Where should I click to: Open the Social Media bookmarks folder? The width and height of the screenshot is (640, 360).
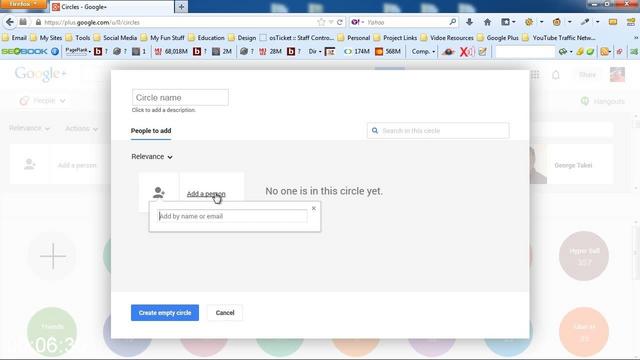(115, 38)
